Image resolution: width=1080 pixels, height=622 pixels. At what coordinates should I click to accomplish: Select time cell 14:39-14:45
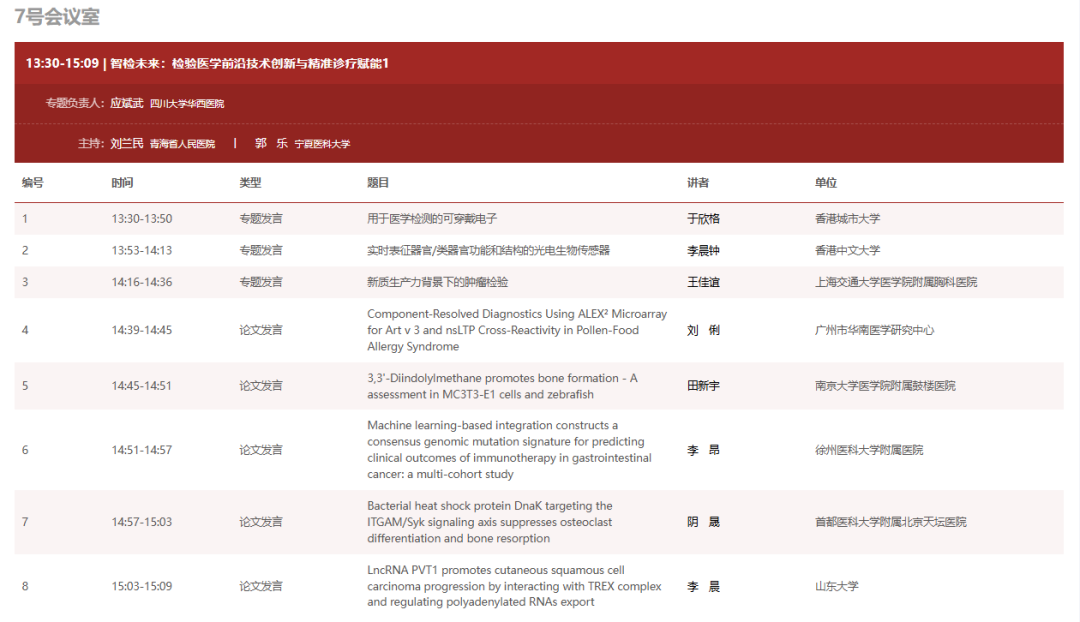pos(142,331)
